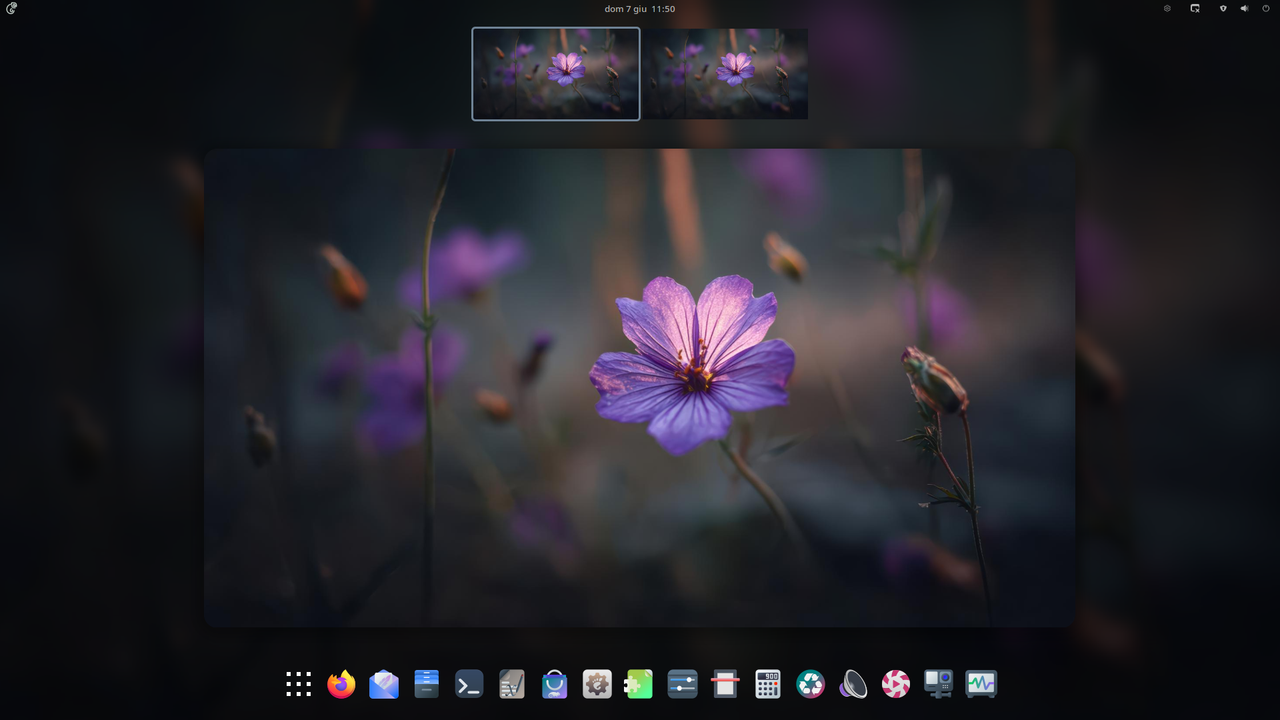1280x720 pixels.
Task: Click the chameleon logo in the top bar
Action: click(12, 8)
